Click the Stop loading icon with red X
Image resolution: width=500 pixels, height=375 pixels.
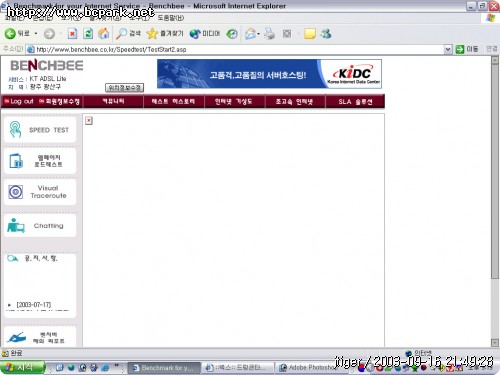(72, 34)
